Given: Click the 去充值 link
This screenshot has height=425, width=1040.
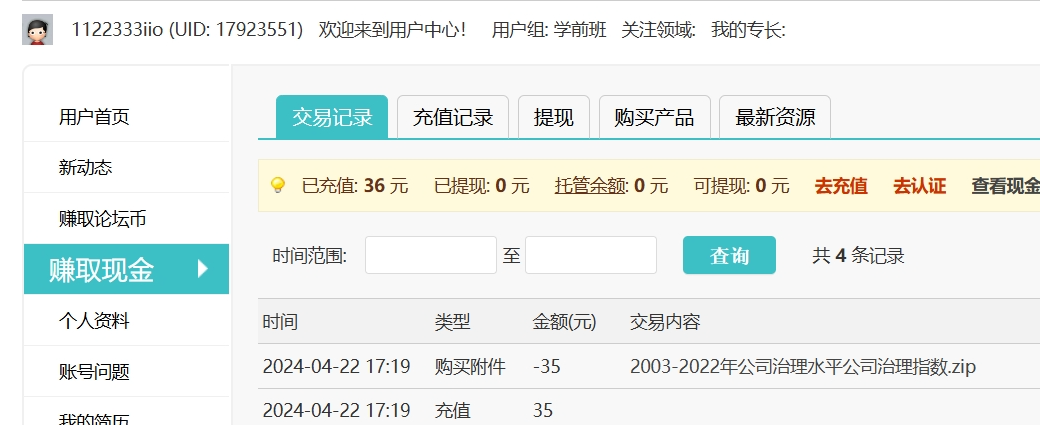Looking at the screenshot, I should coord(841,186).
